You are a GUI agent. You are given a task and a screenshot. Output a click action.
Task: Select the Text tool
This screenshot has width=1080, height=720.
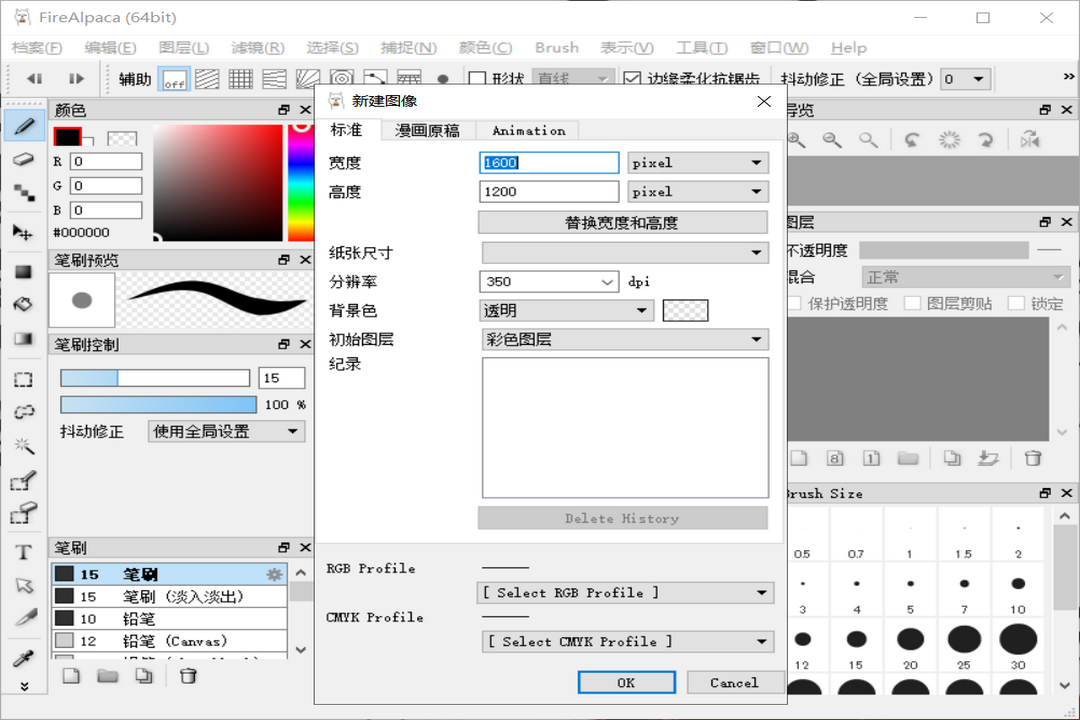pyautogui.click(x=22, y=550)
